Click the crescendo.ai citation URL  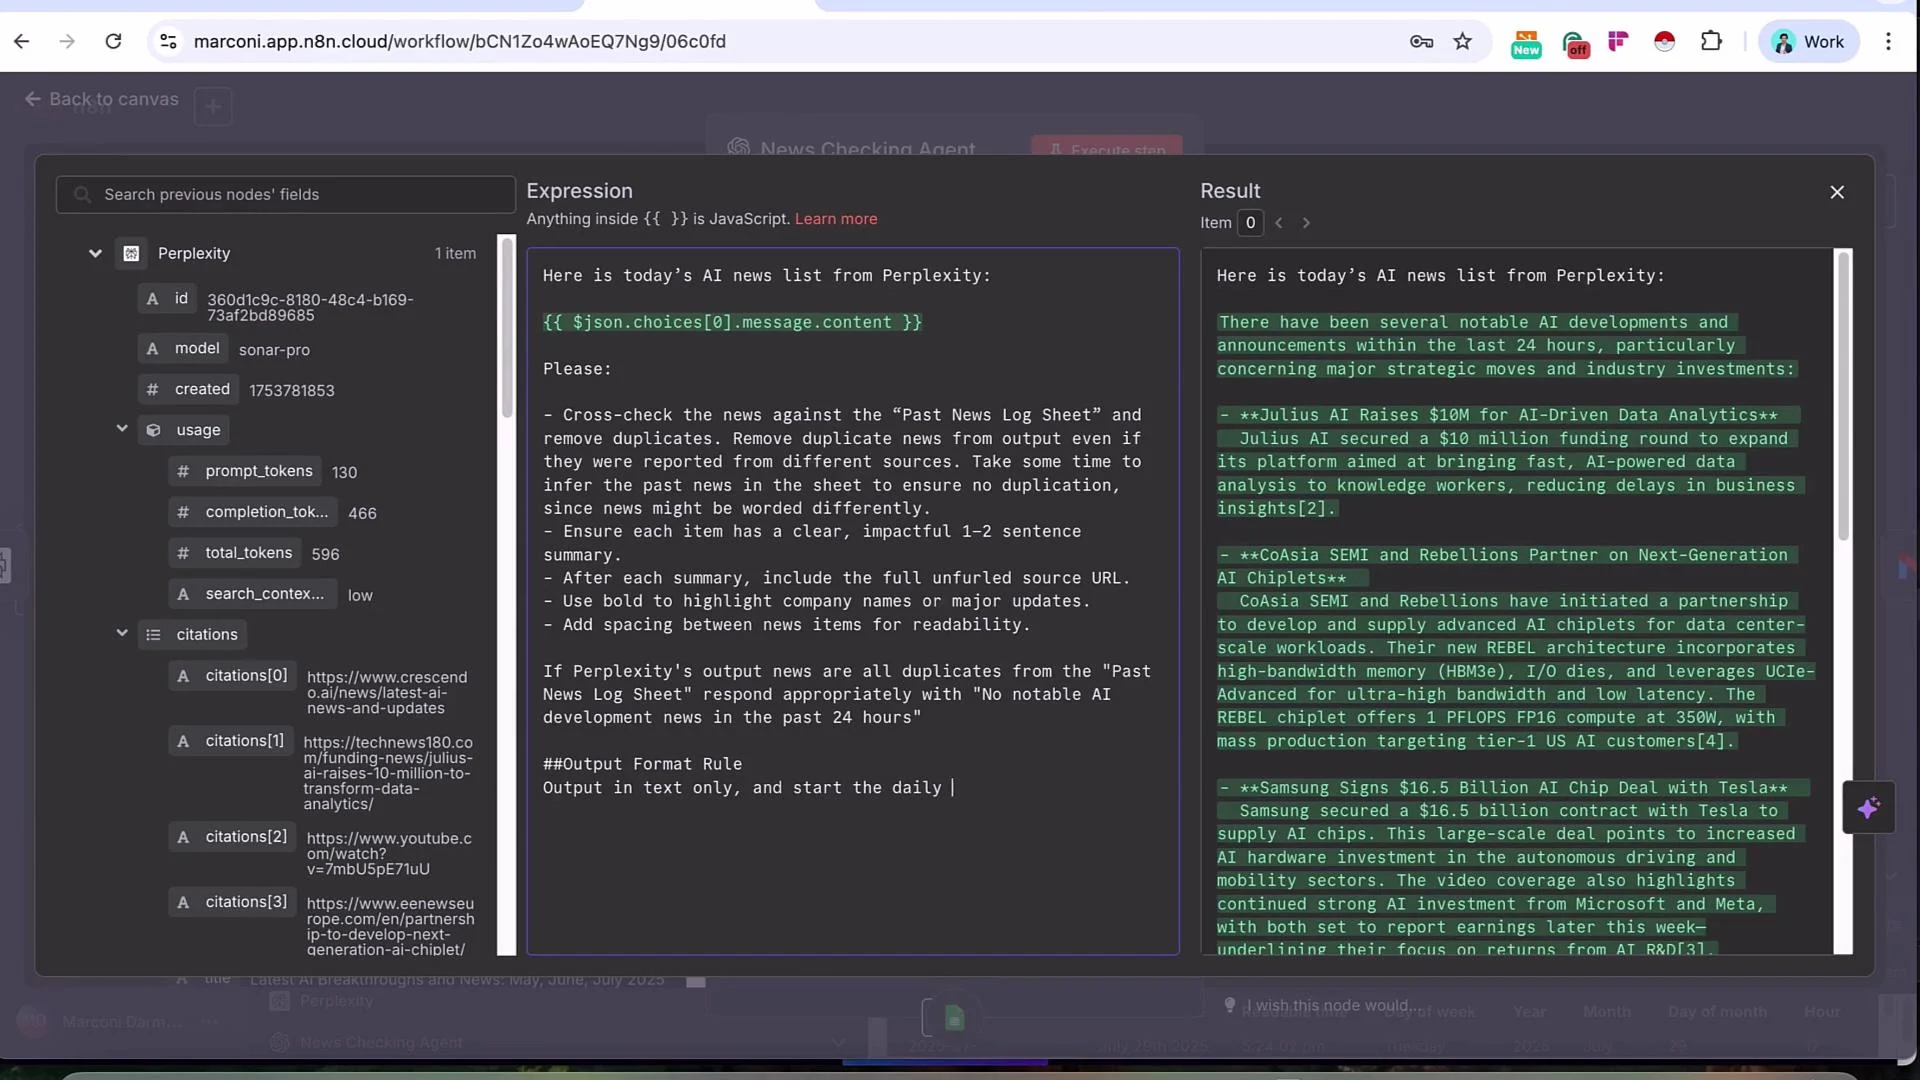387,692
